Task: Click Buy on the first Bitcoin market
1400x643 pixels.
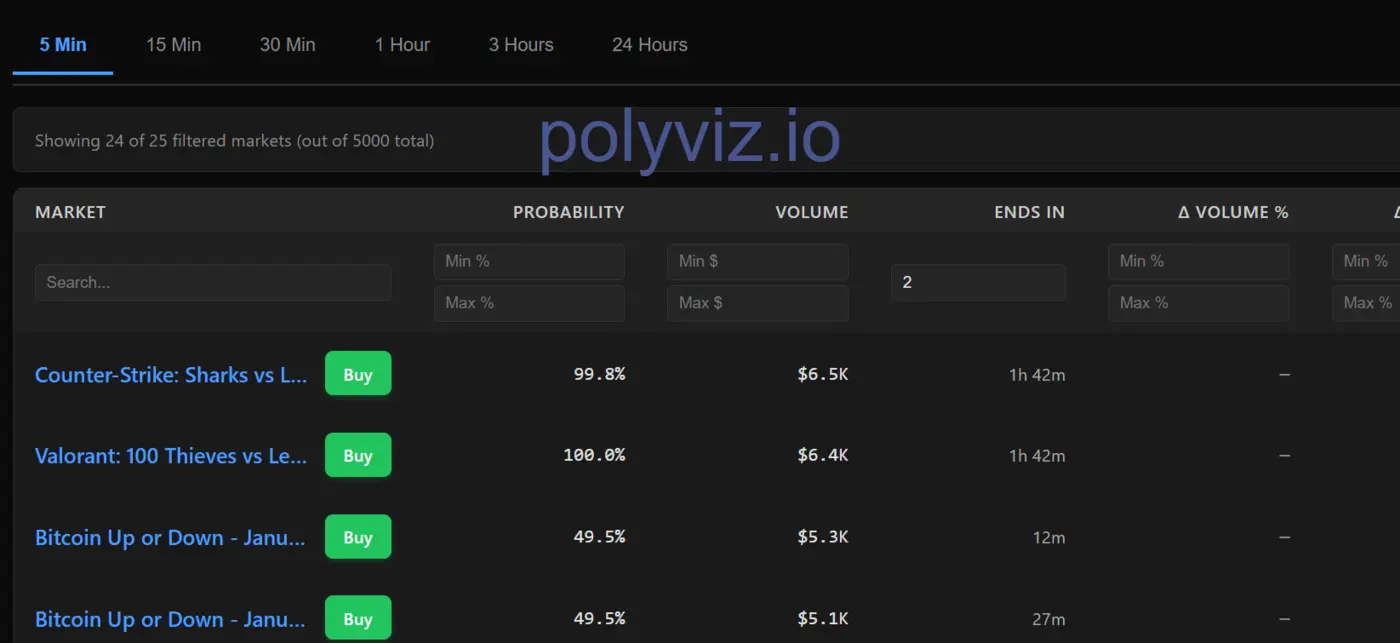Action: click(x=357, y=537)
